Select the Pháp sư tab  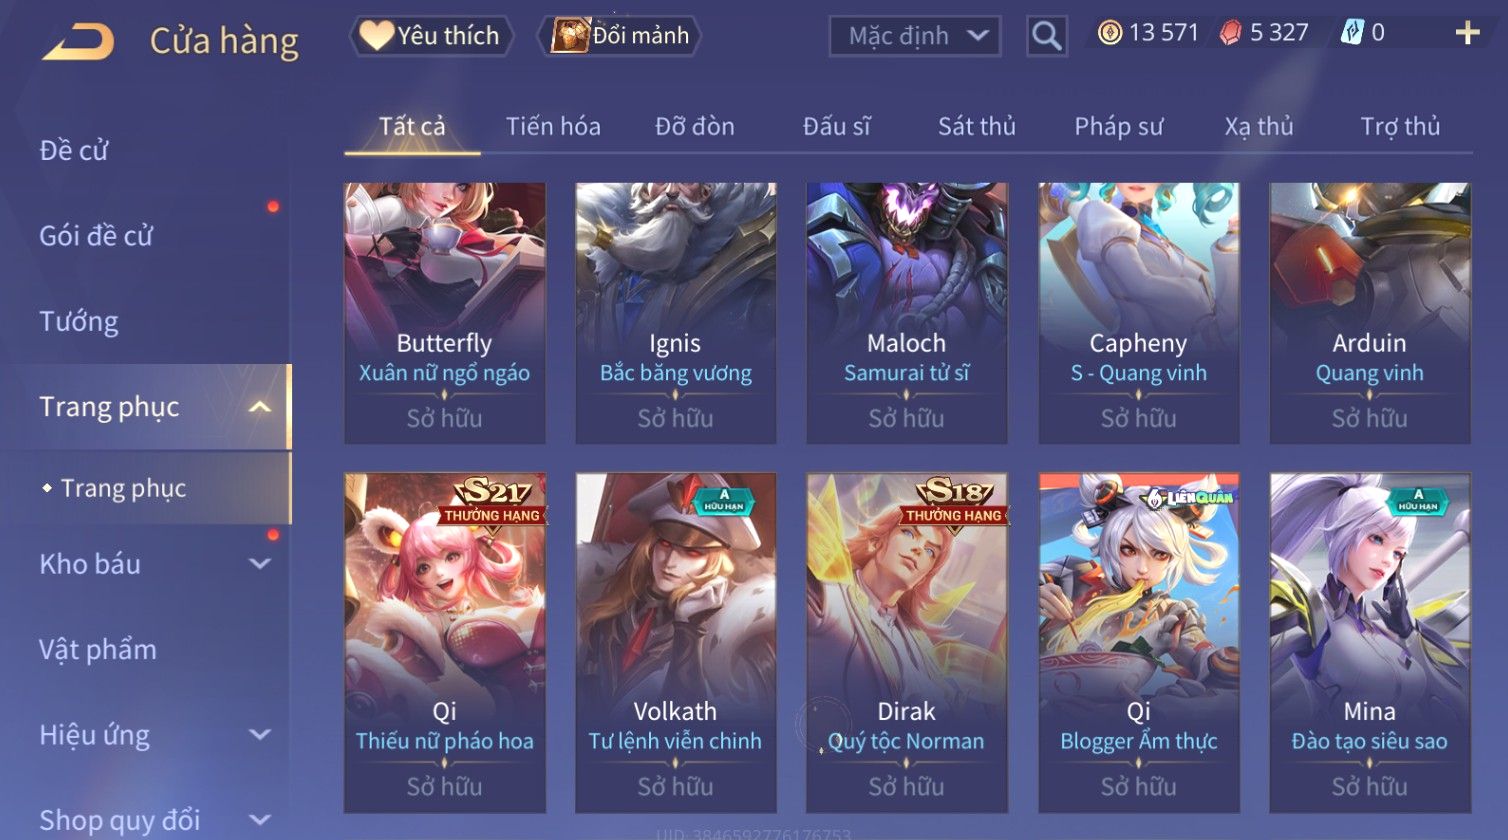1118,127
